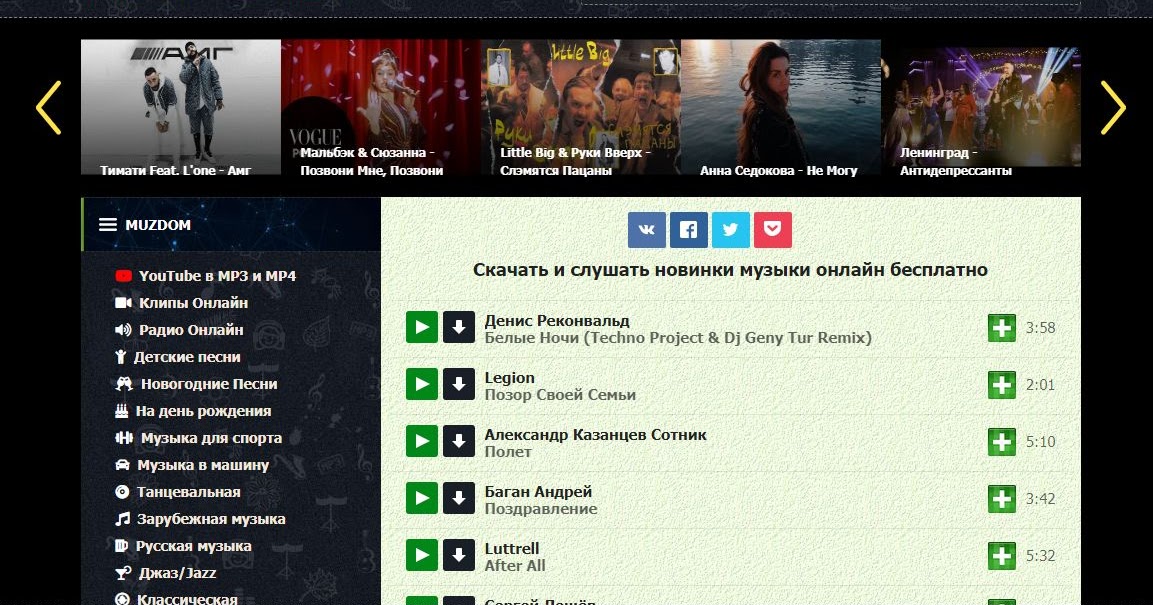Image resolution: width=1153 pixels, height=605 pixels.
Task: Open Музыка в машину category
Action: (192, 465)
